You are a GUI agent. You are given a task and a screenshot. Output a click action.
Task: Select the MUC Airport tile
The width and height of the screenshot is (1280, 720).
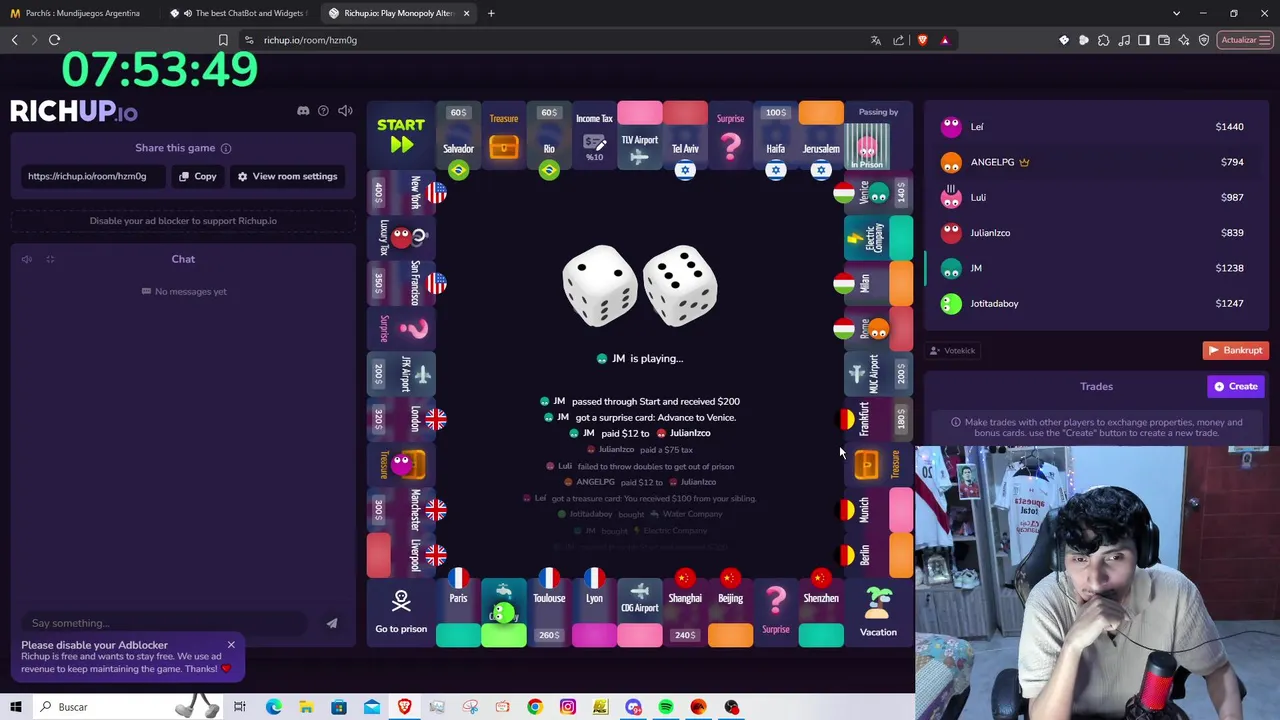coord(876,374)
